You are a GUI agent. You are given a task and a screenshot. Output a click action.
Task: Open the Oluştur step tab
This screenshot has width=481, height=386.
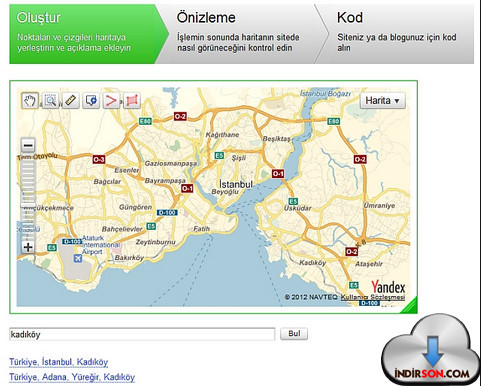pyautogui.click(x=85, y=34)
